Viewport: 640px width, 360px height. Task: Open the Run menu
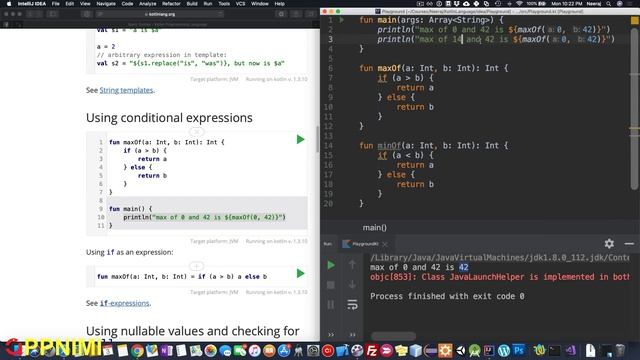point(208,4)
